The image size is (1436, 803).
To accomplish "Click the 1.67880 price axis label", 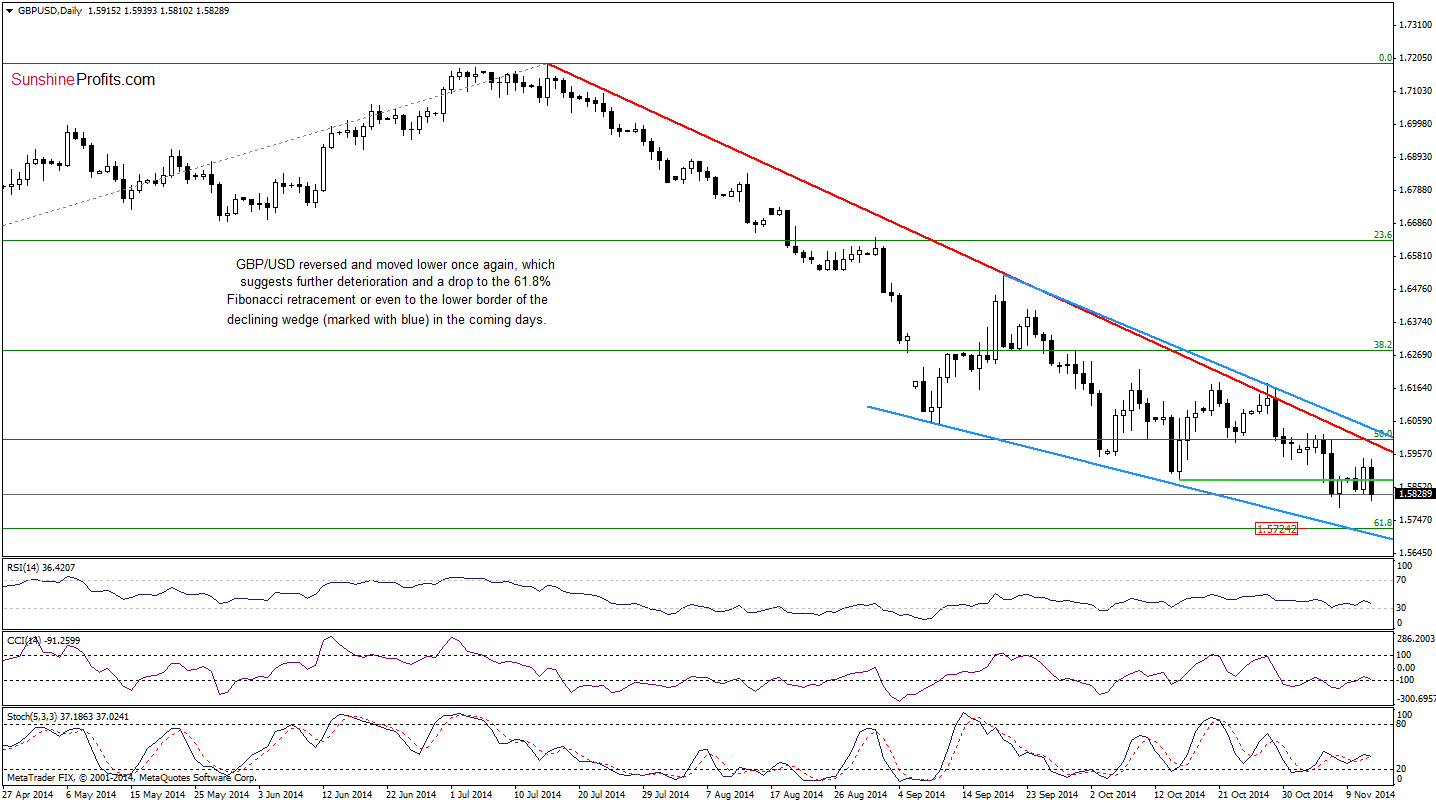I will 1417,190.
